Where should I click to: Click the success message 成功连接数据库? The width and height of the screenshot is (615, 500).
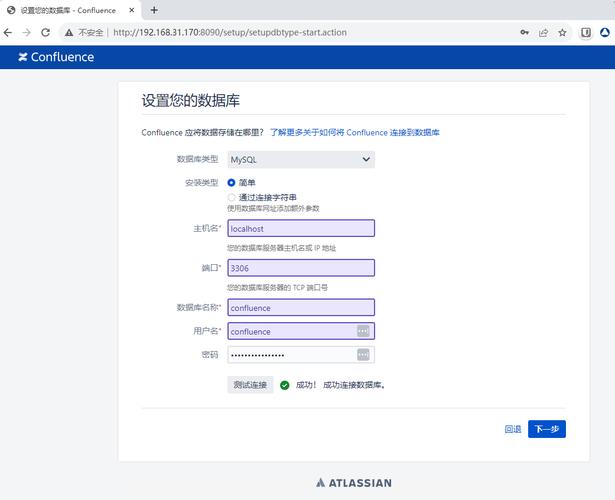[x=354, y=385]
